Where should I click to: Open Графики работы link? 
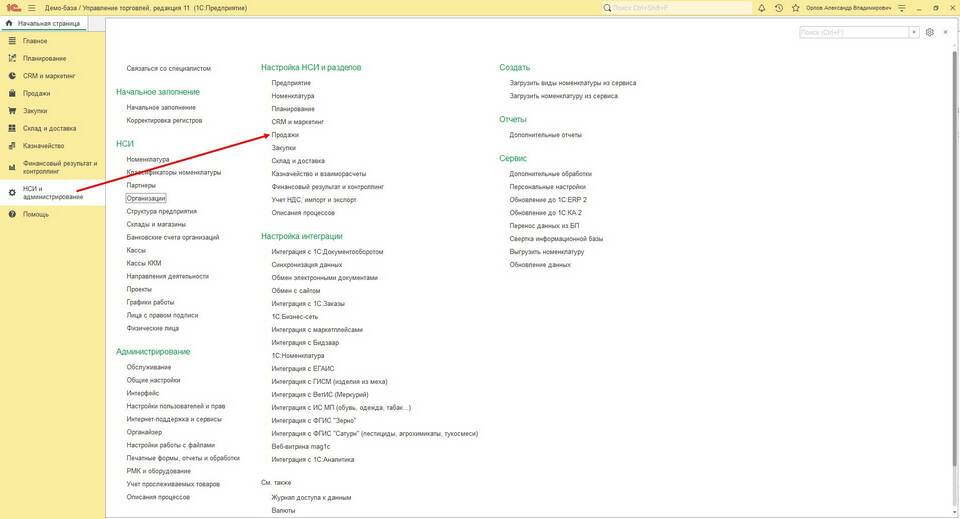click(x=151, y=302)
